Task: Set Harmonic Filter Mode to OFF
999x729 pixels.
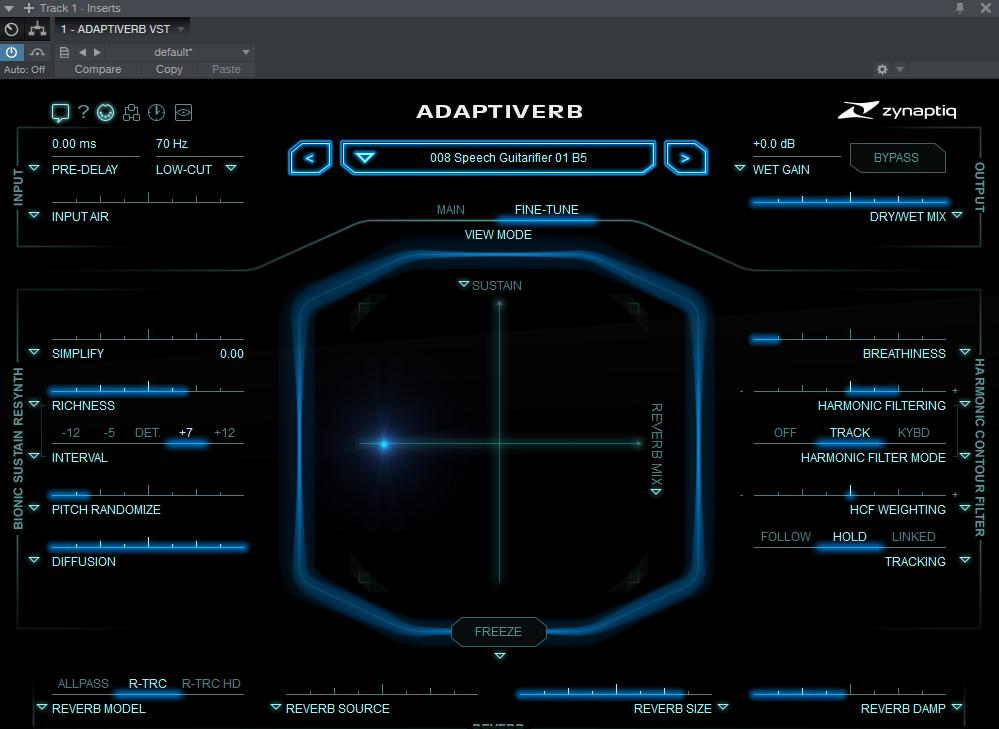Action: (785, 433)
